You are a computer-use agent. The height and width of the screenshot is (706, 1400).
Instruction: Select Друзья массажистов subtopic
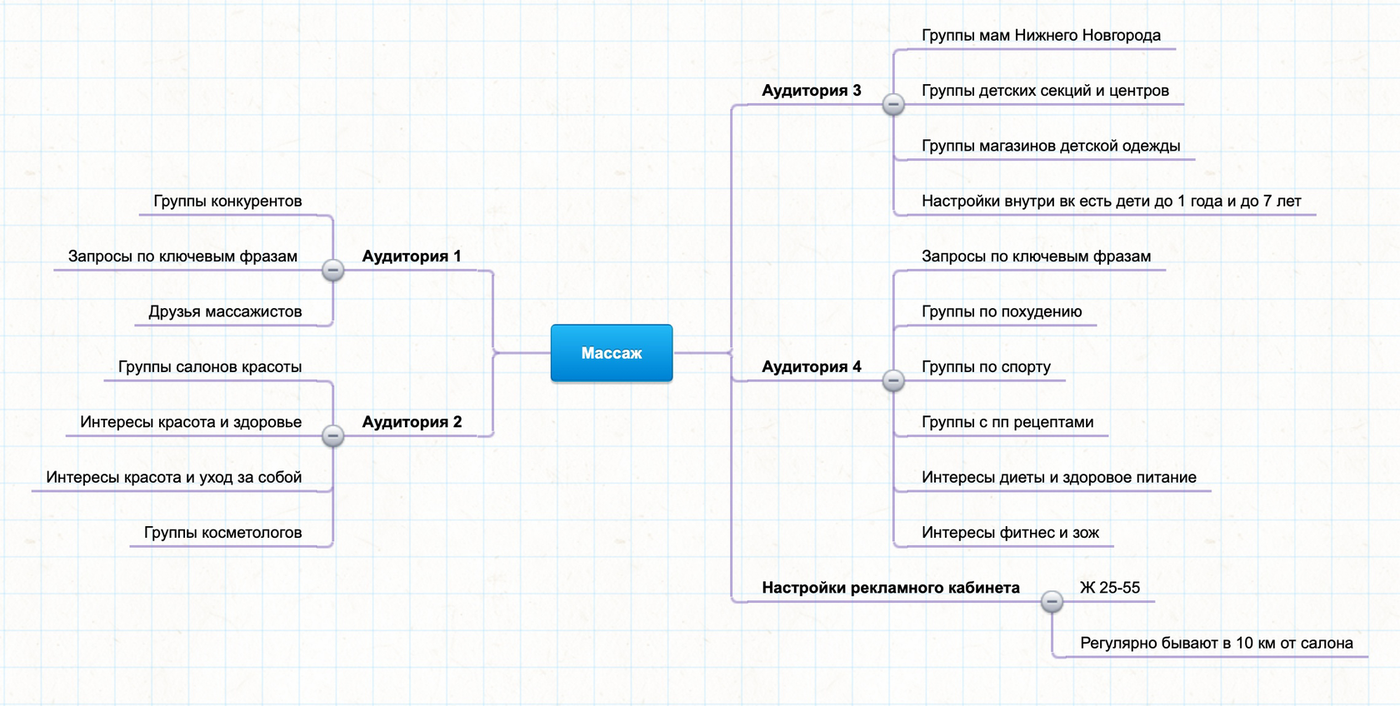(225, 312)
